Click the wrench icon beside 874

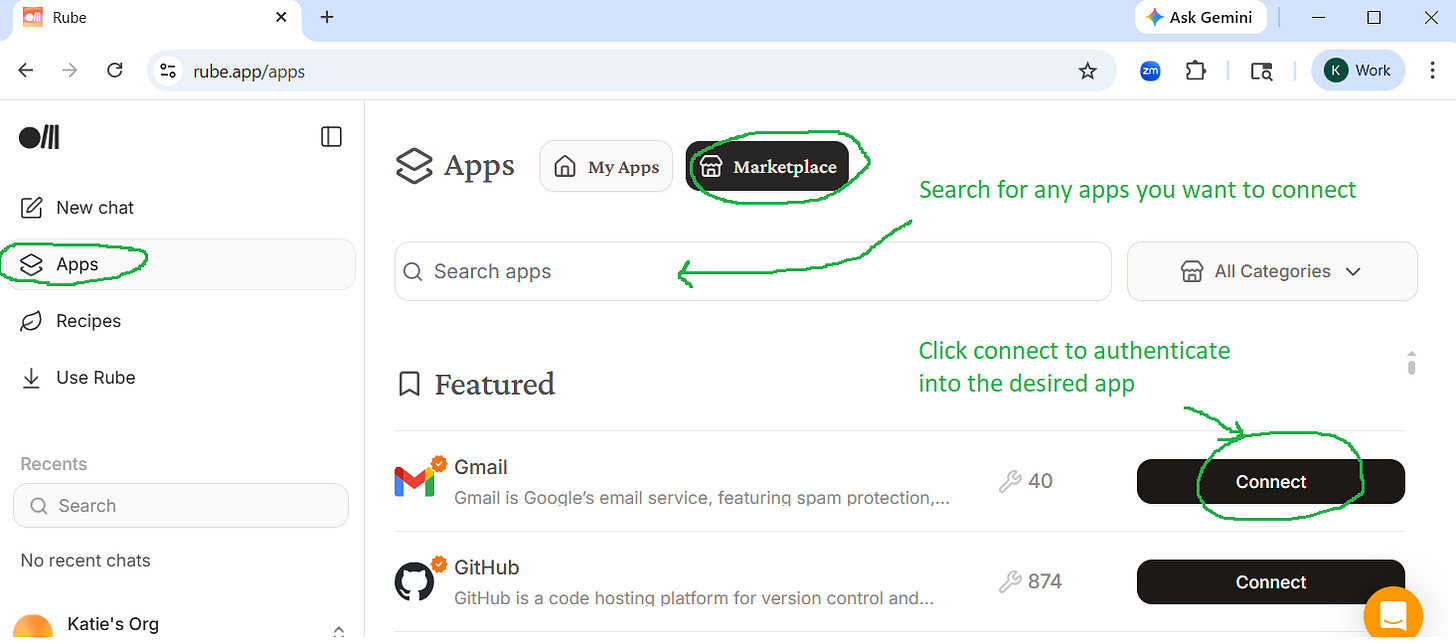point(1010,582)
